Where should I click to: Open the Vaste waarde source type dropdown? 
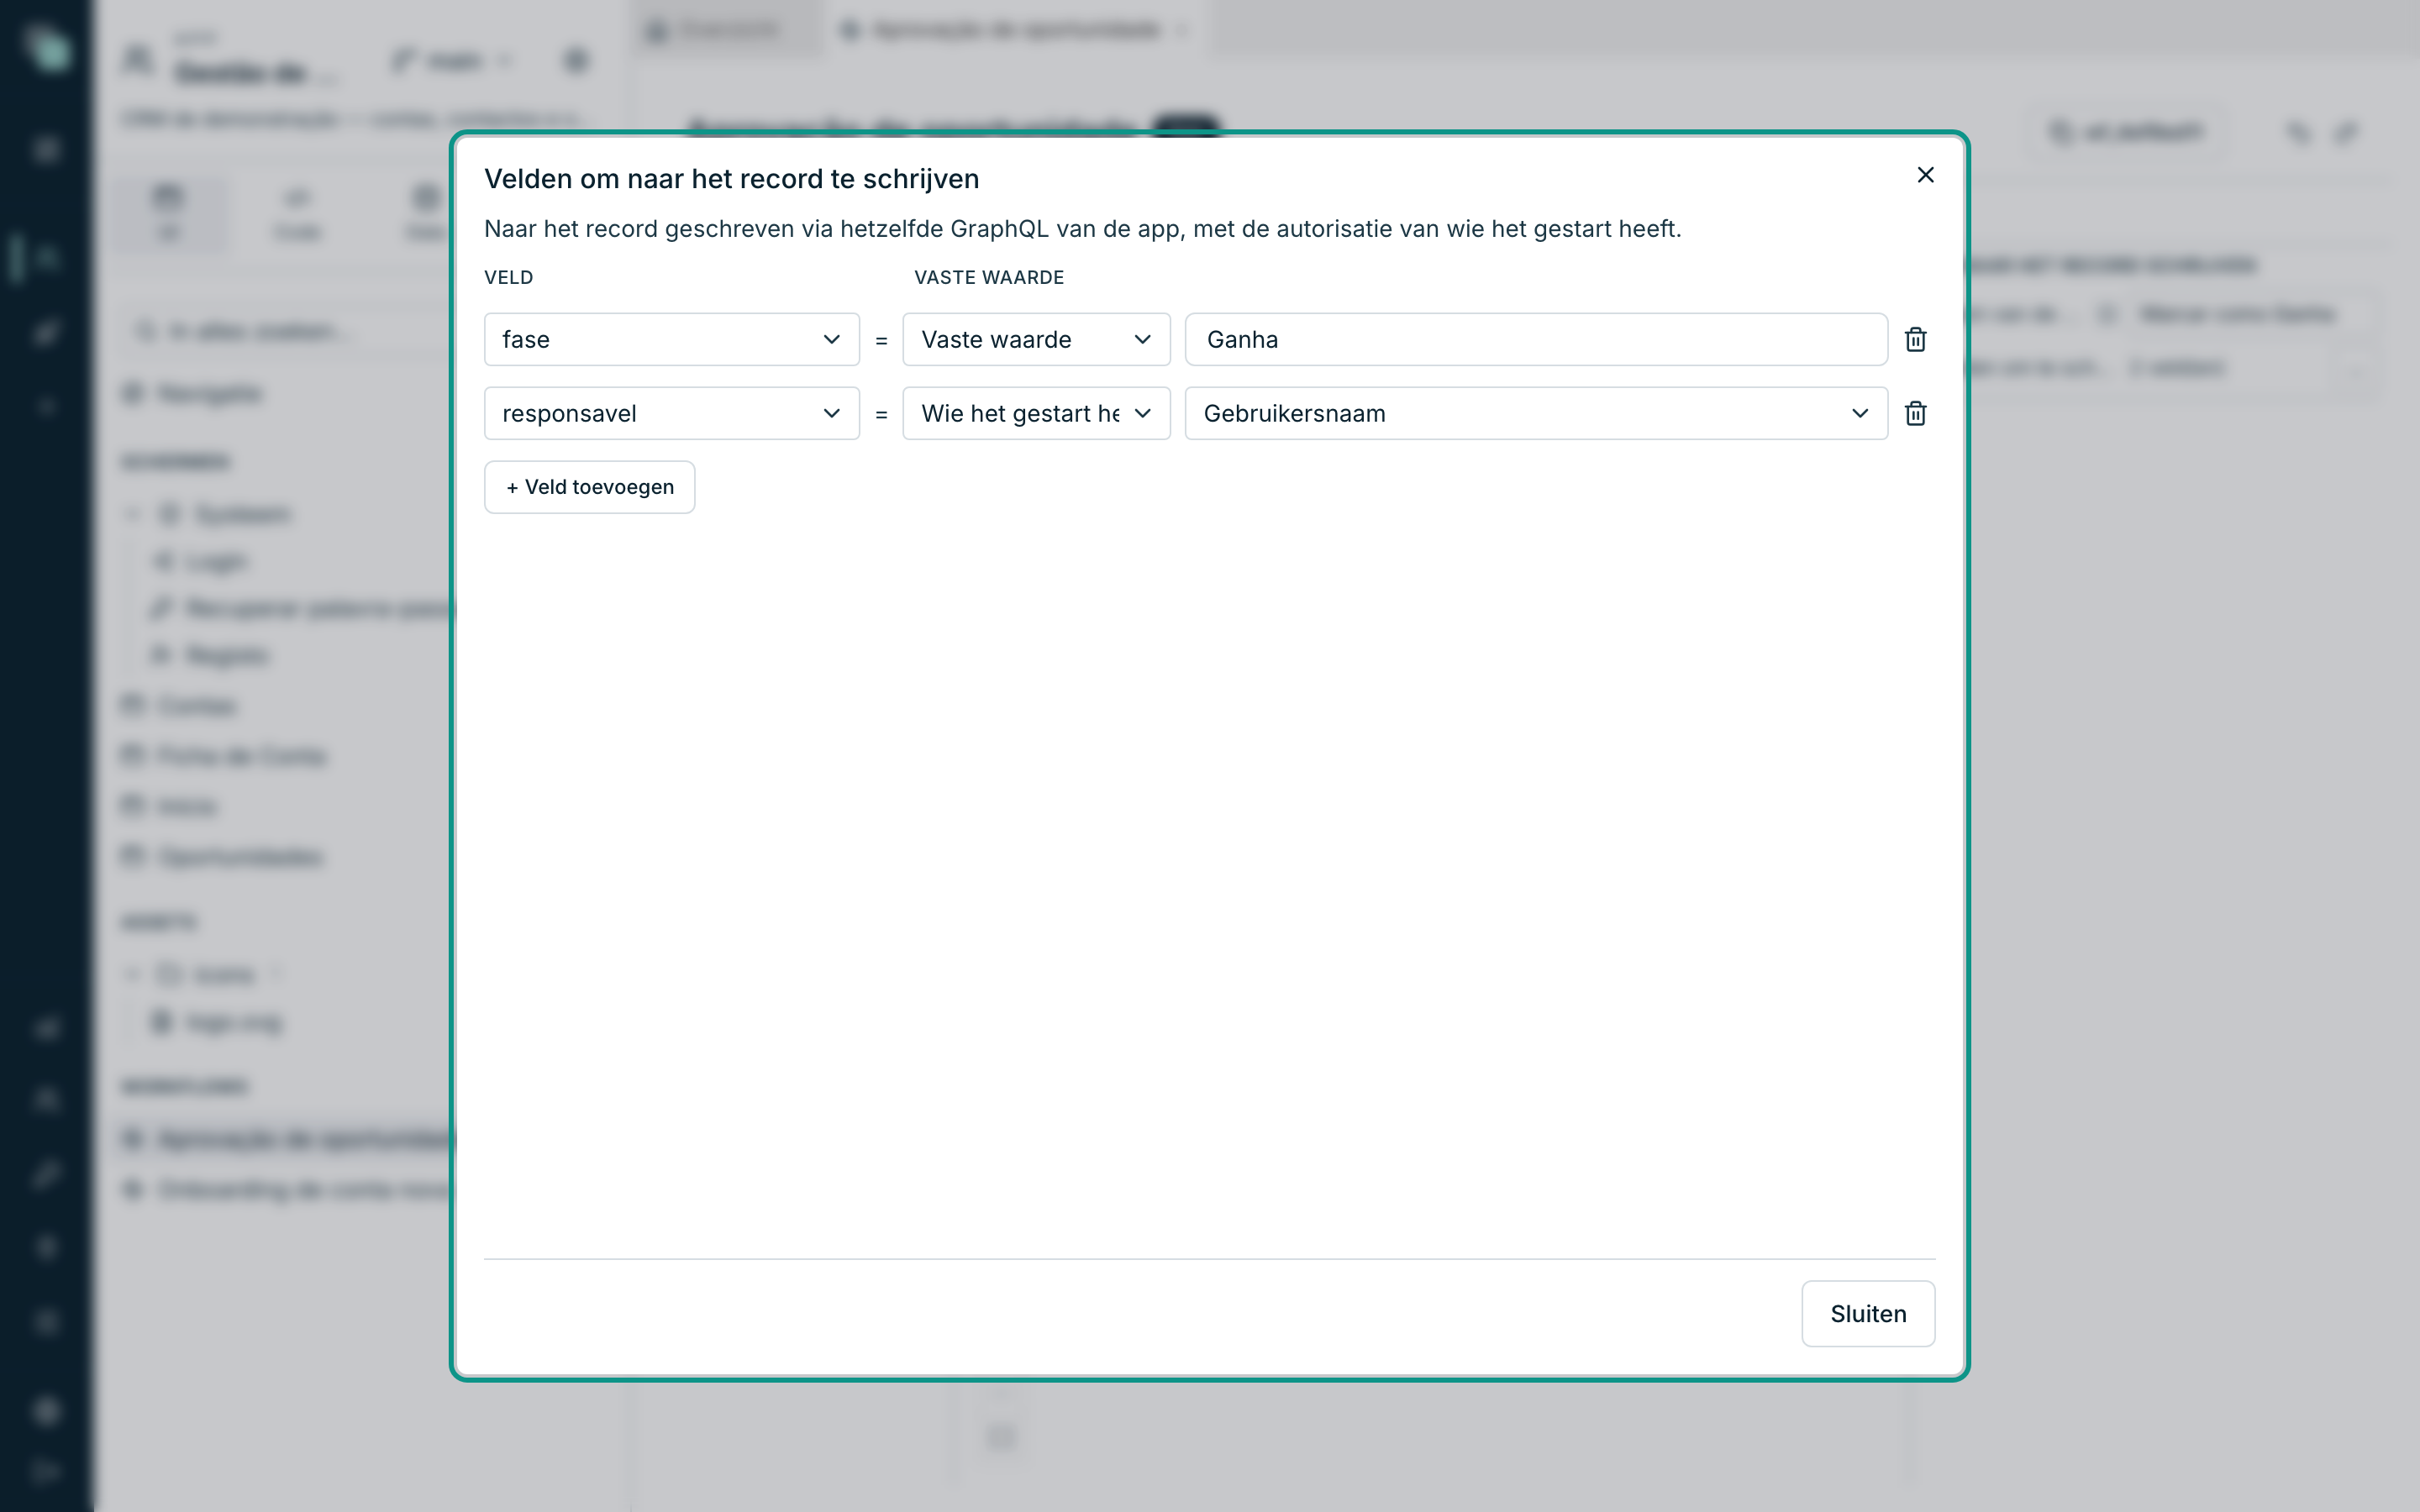tap(1036, 340)
